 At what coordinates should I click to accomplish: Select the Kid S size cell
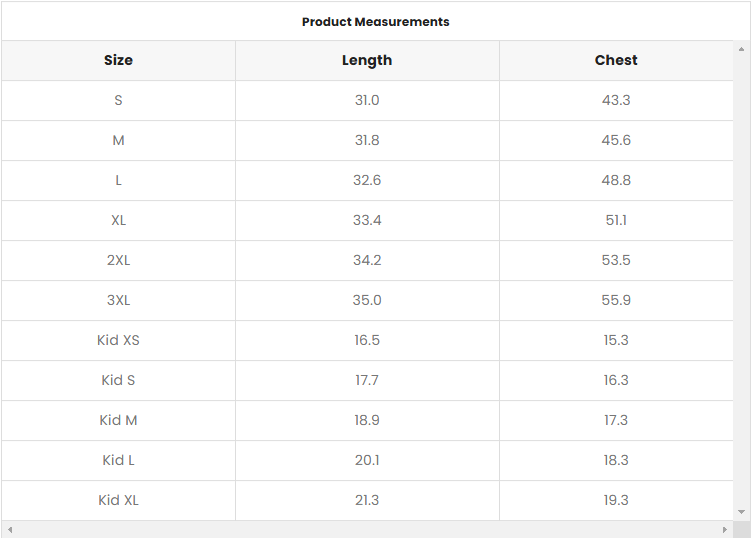point(118,380)
